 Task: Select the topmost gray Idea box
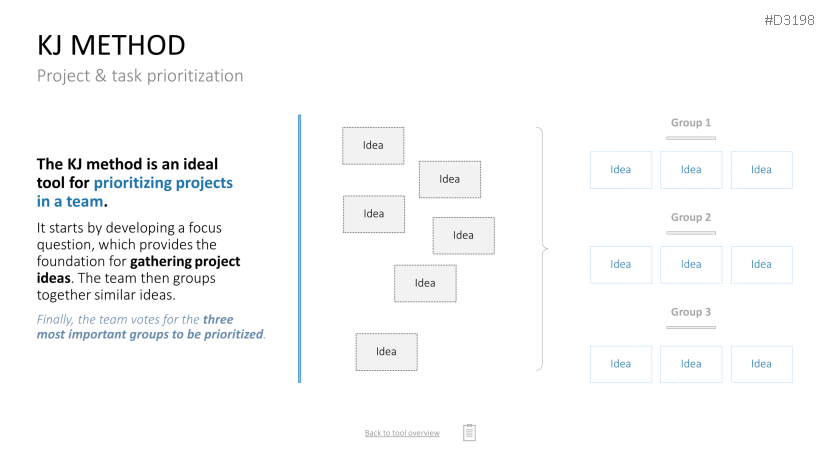pos(373,145)
